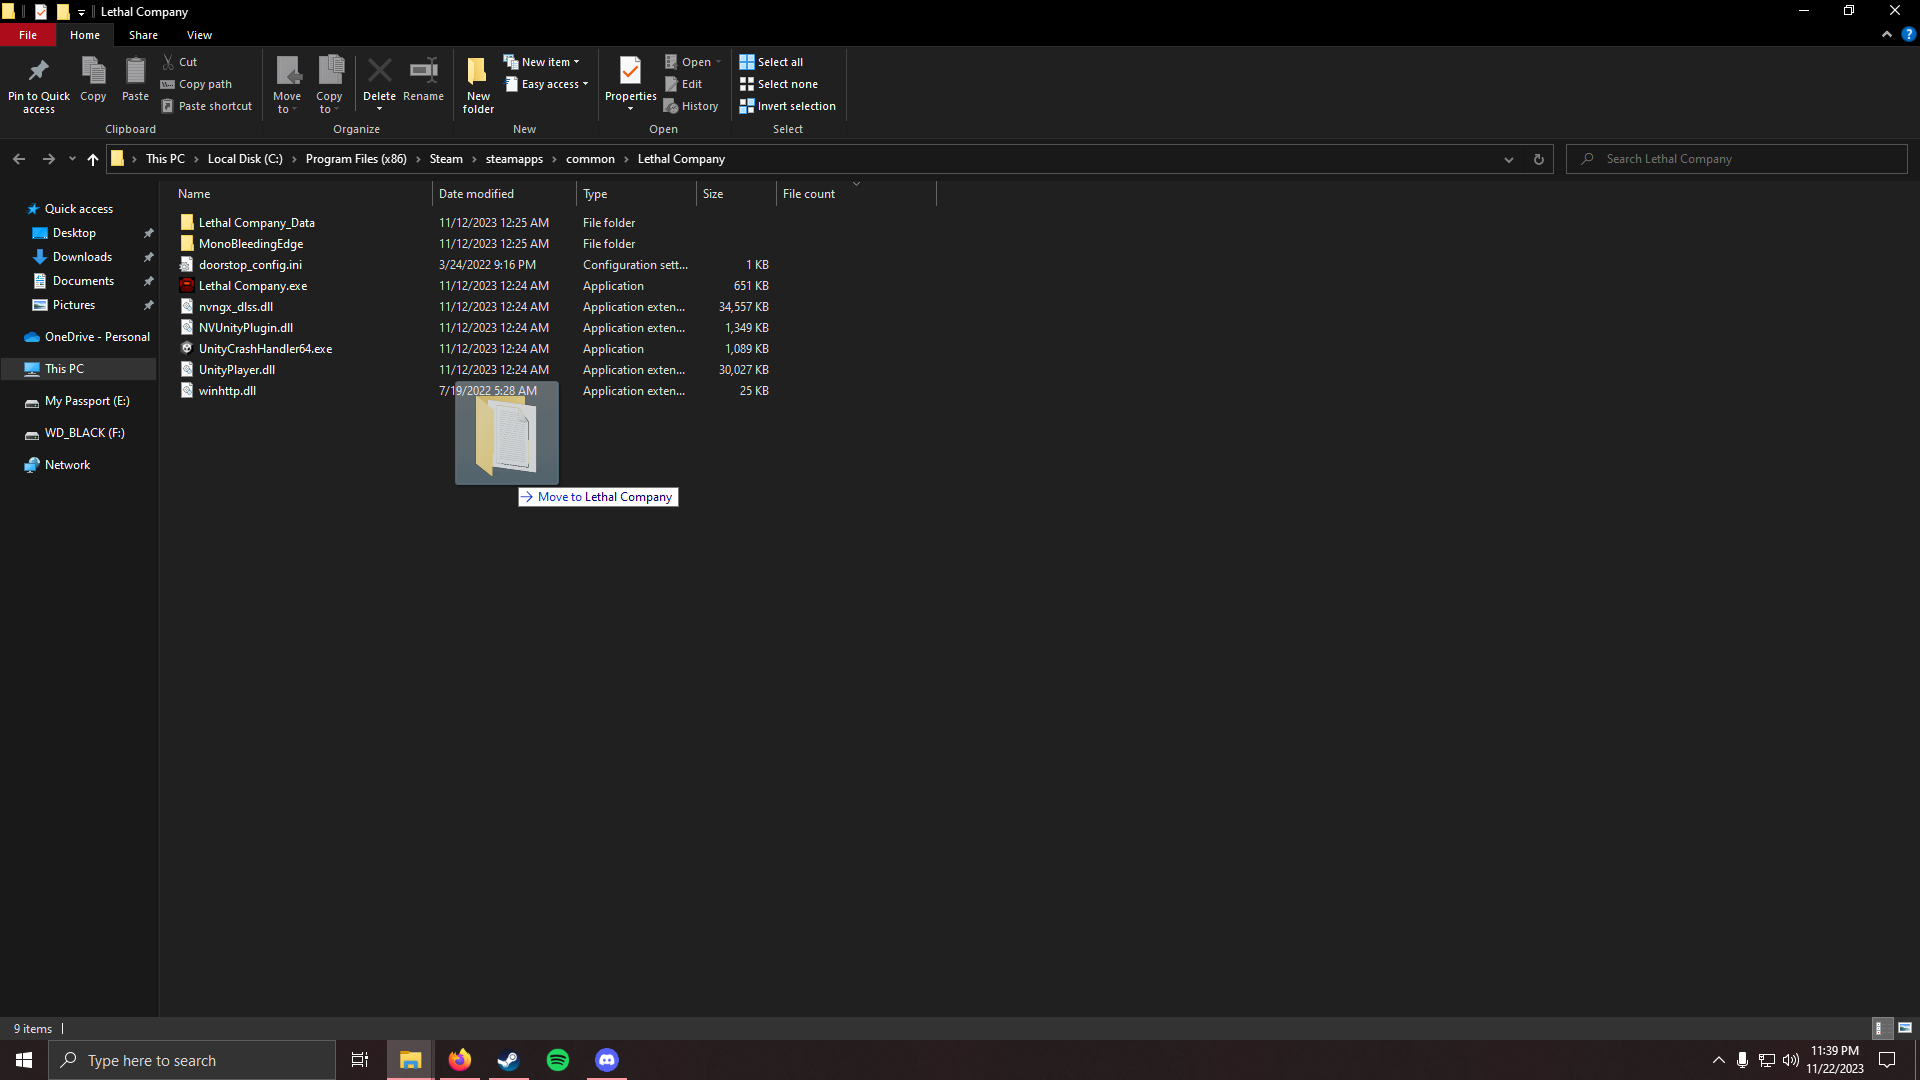Click the Pin to Quick access icon
Image resolution: width=1920 pixels, height=1080 pixels.
tap(38, 71)
